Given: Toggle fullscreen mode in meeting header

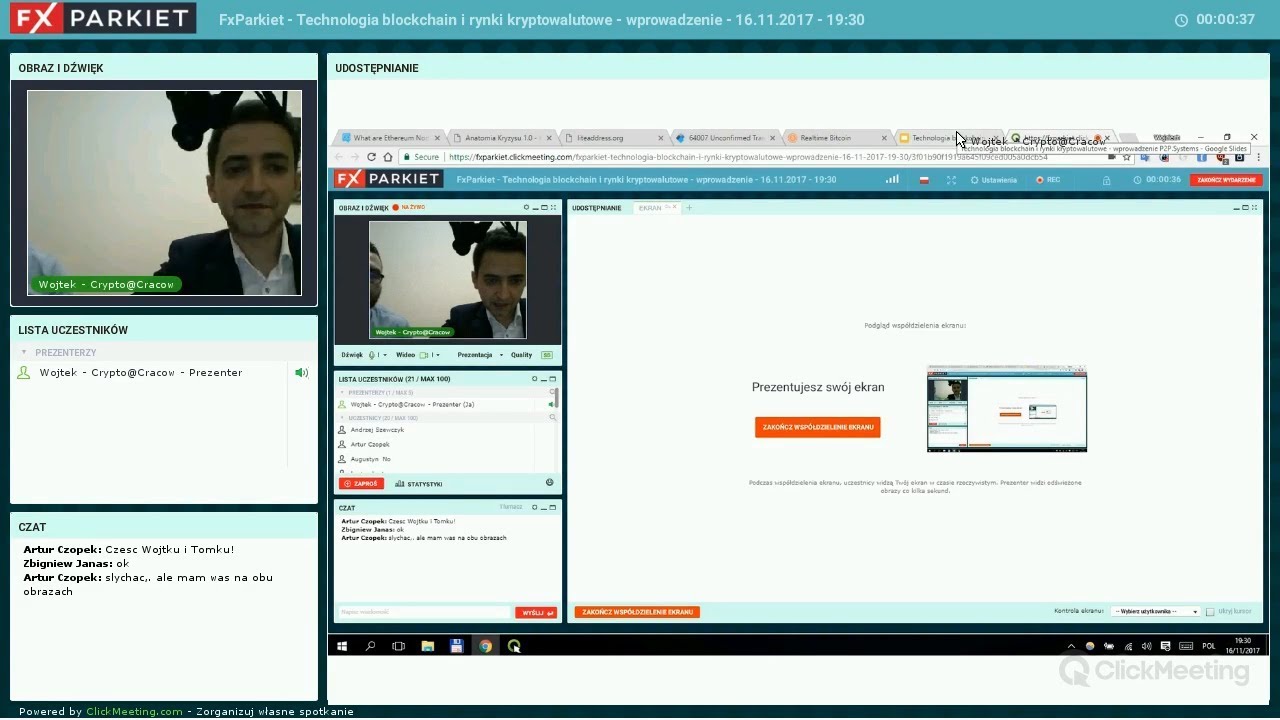Looking at the screenshot, I should point(951,180).
